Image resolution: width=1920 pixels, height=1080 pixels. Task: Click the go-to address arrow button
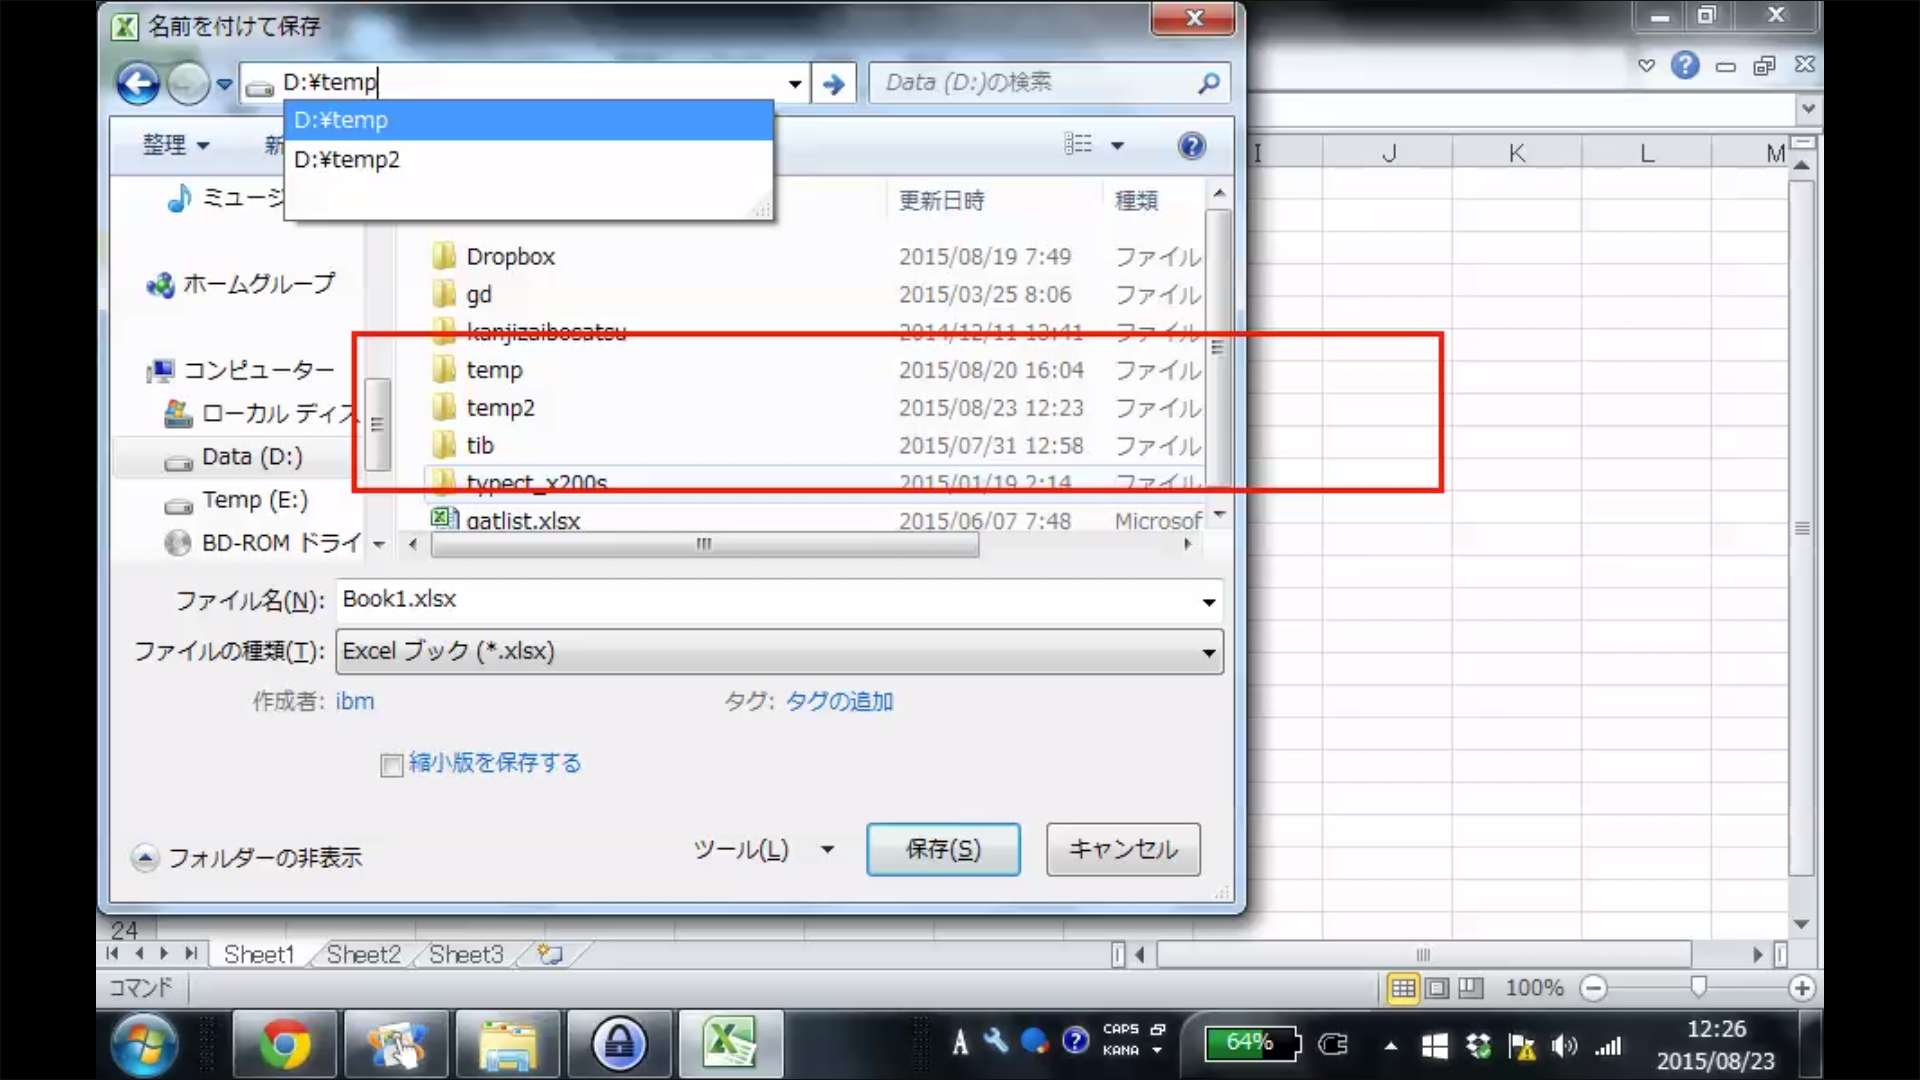[x=833, y=83]
